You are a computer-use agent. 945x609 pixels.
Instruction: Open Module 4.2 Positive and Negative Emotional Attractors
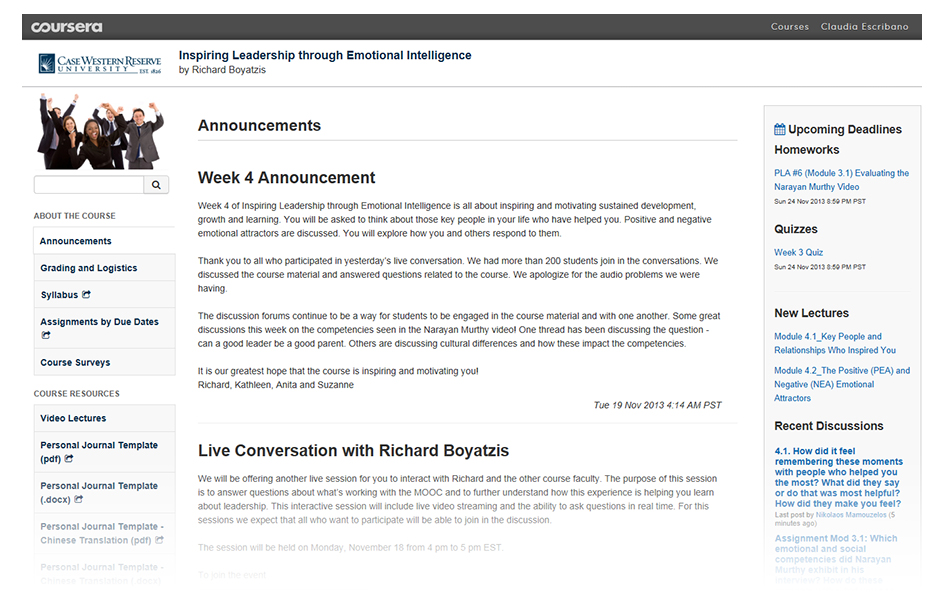(x=842, y=384)
